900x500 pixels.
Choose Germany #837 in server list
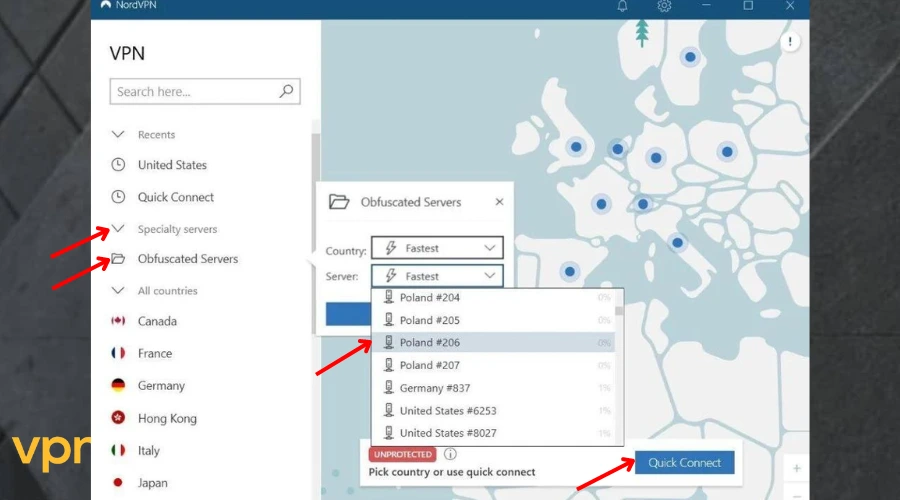tap(434, 388)
